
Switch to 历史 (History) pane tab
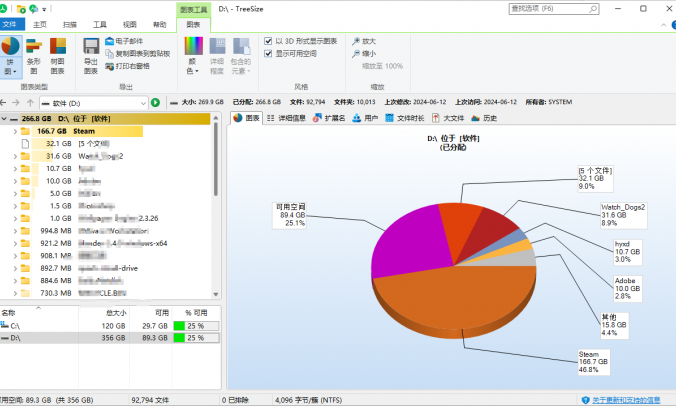[484, 118]
